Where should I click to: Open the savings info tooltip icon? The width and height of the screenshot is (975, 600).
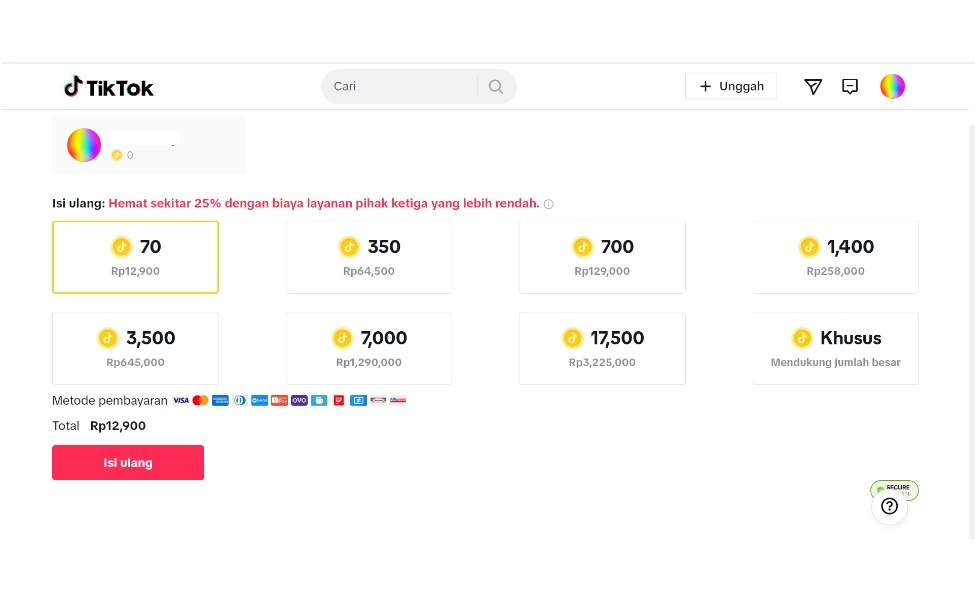[548, 204]
